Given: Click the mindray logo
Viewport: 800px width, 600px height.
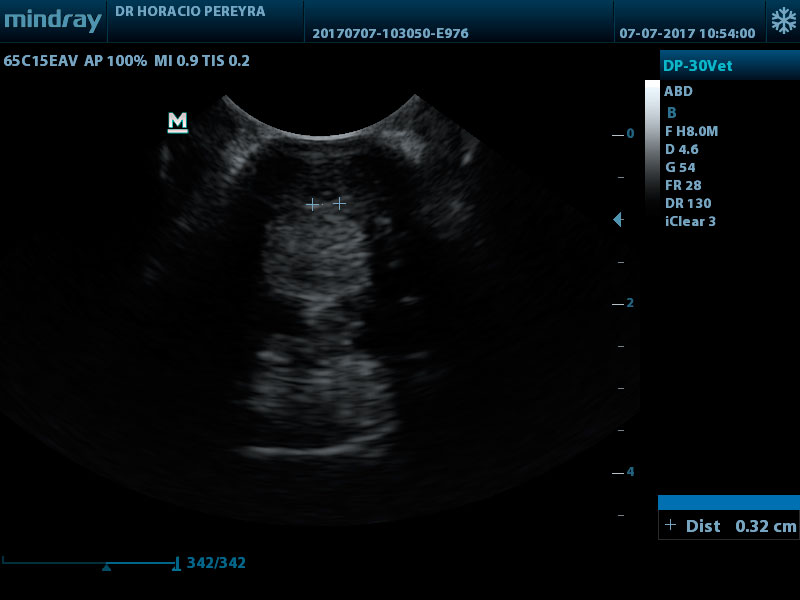Looking at the screenshot, I should [53, 20].
